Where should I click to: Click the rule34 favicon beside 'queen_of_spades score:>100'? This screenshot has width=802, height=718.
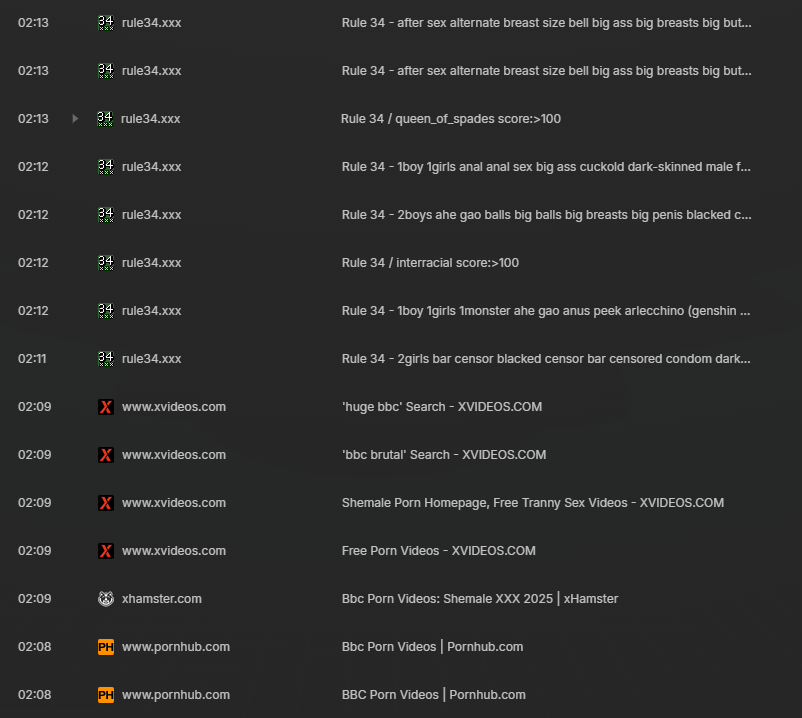pos(105,119)
